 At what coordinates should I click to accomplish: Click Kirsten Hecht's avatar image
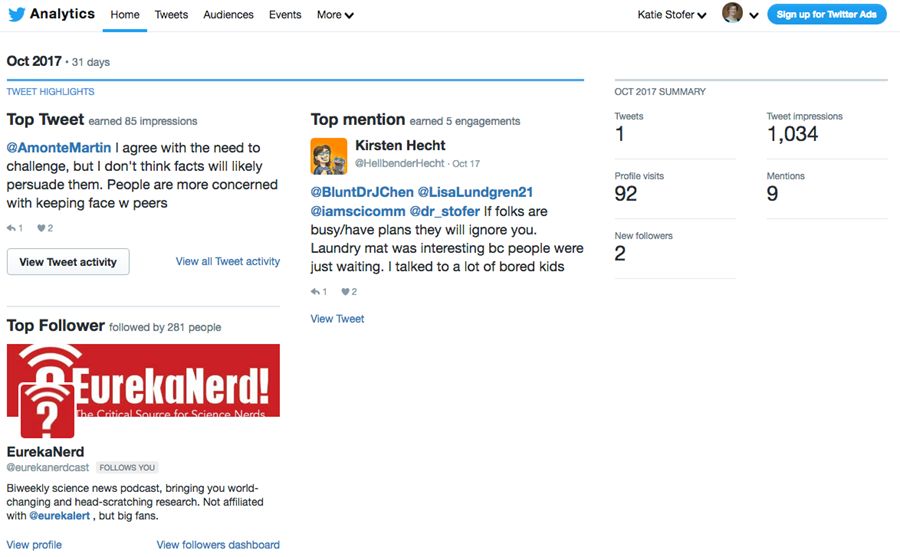coord(329,156)
